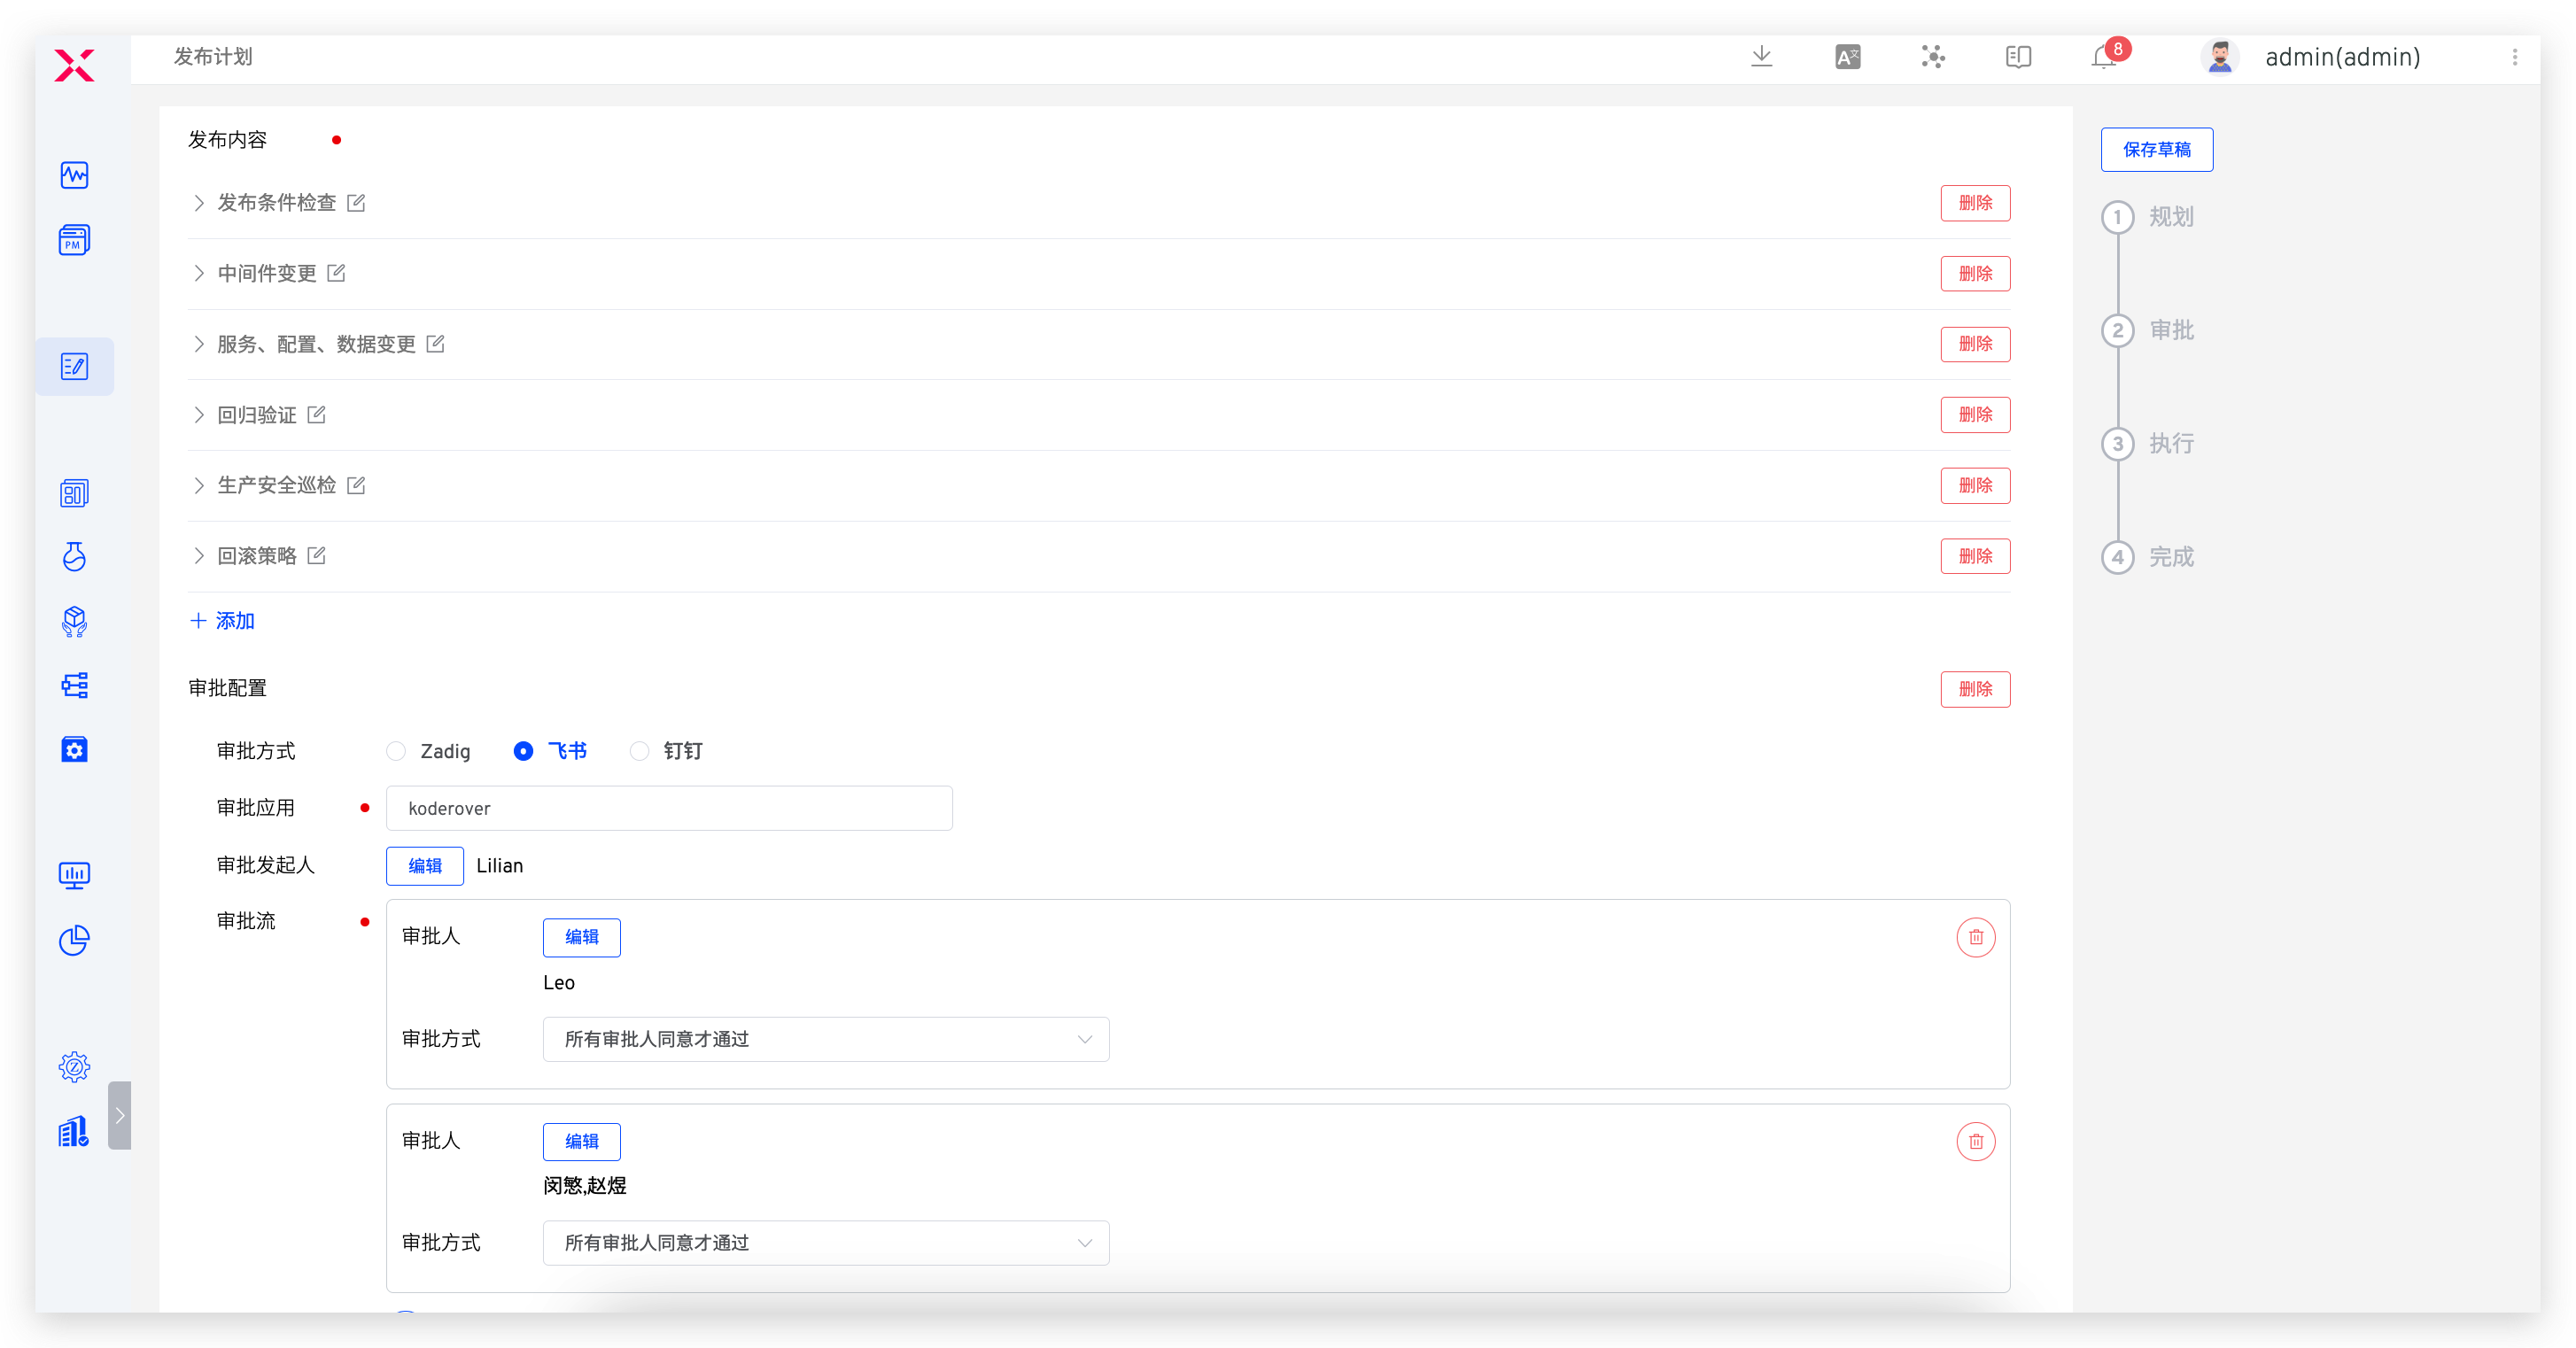The height and width of the screenshot is (1348, 2576).
Task: Select 钉钉 approval method radio
Action: click(640, 751)
